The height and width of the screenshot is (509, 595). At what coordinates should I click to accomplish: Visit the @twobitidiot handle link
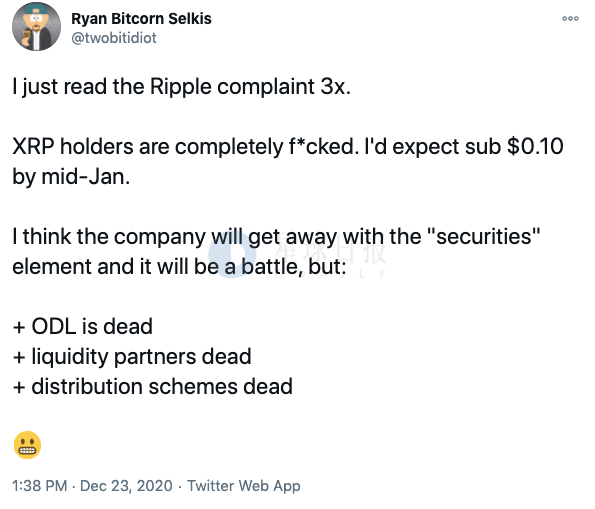114,38
